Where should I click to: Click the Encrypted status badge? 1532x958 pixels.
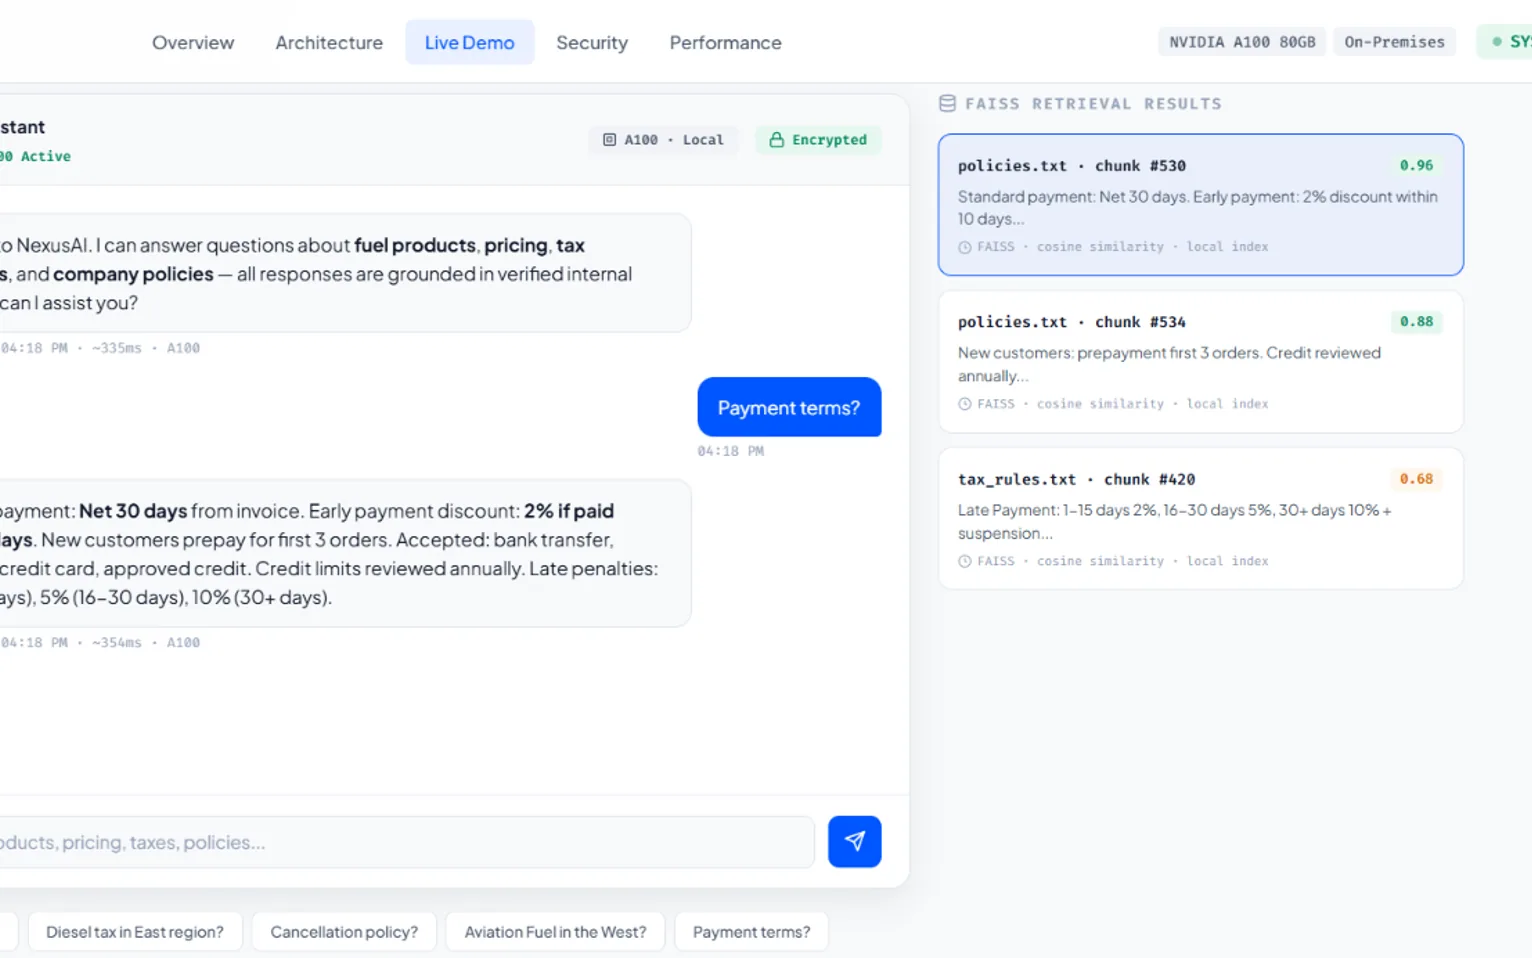pos(818,140)
